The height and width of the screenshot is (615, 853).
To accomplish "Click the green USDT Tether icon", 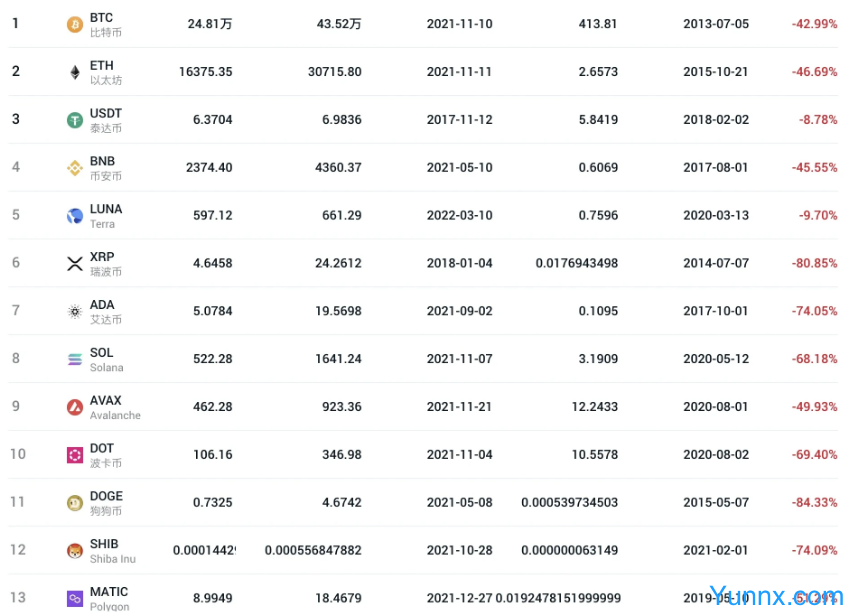I will [x=75, y=120].
